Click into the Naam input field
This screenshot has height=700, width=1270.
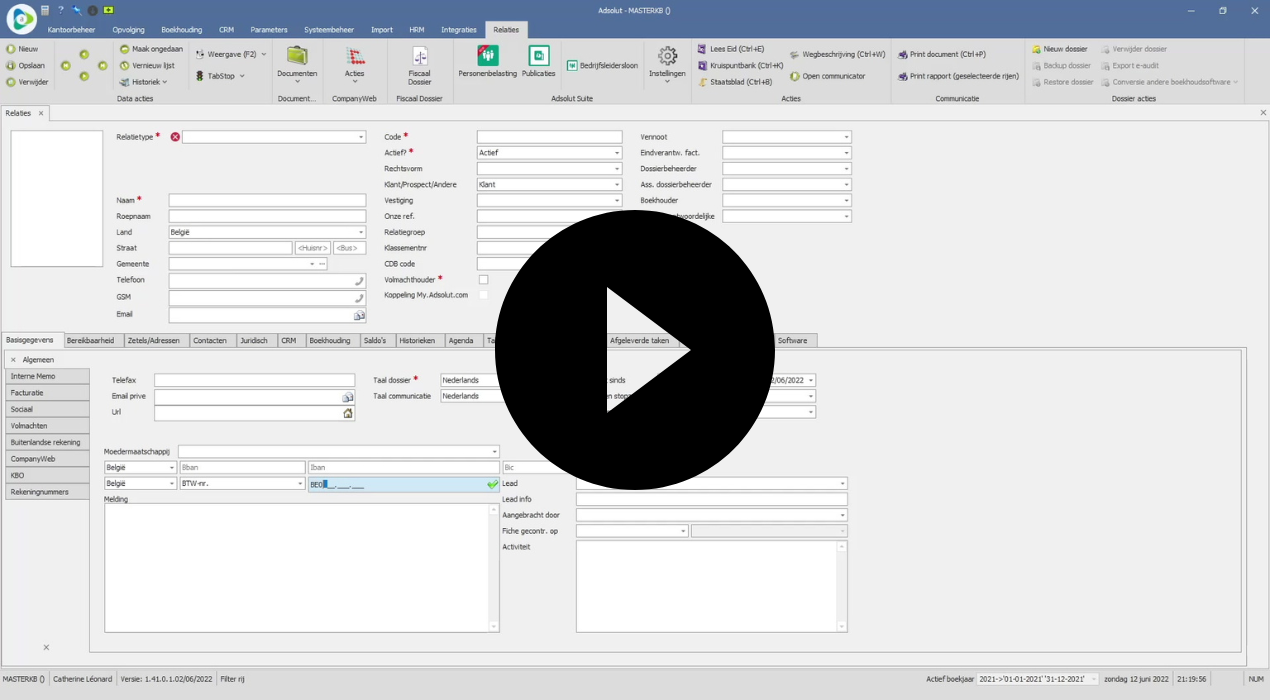click(x=267, y=201)
